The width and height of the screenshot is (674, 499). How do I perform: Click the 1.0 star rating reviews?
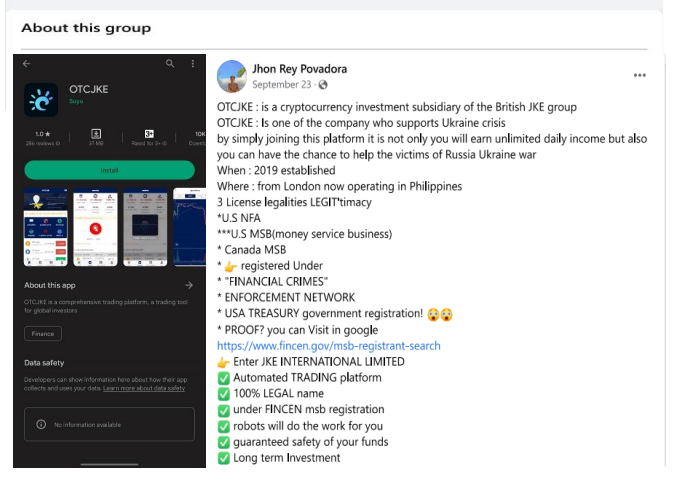click(x=43, y=138)
